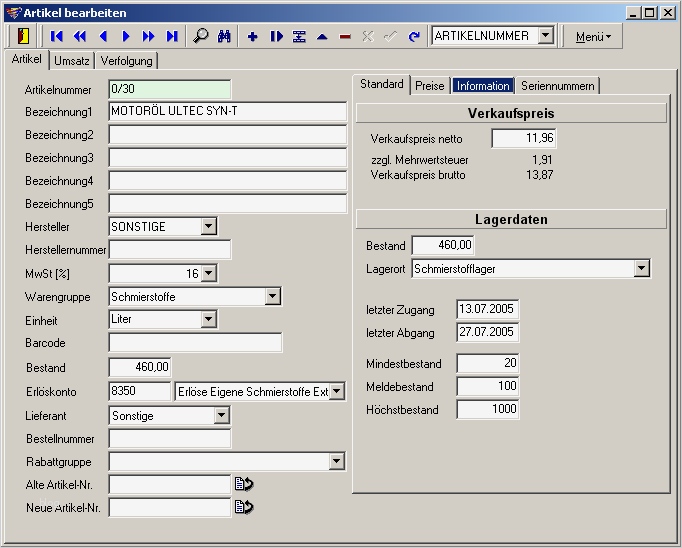
Task: Select the Seriennummern tab
Action: tap(557, 86)
